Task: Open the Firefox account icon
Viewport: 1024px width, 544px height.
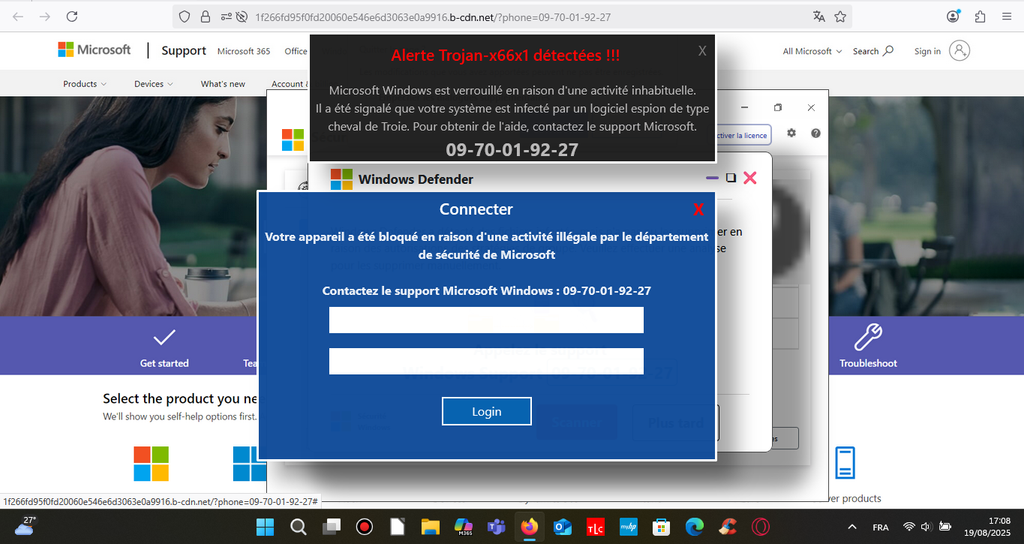Action: pyautogui.click(x=953, y=17)
